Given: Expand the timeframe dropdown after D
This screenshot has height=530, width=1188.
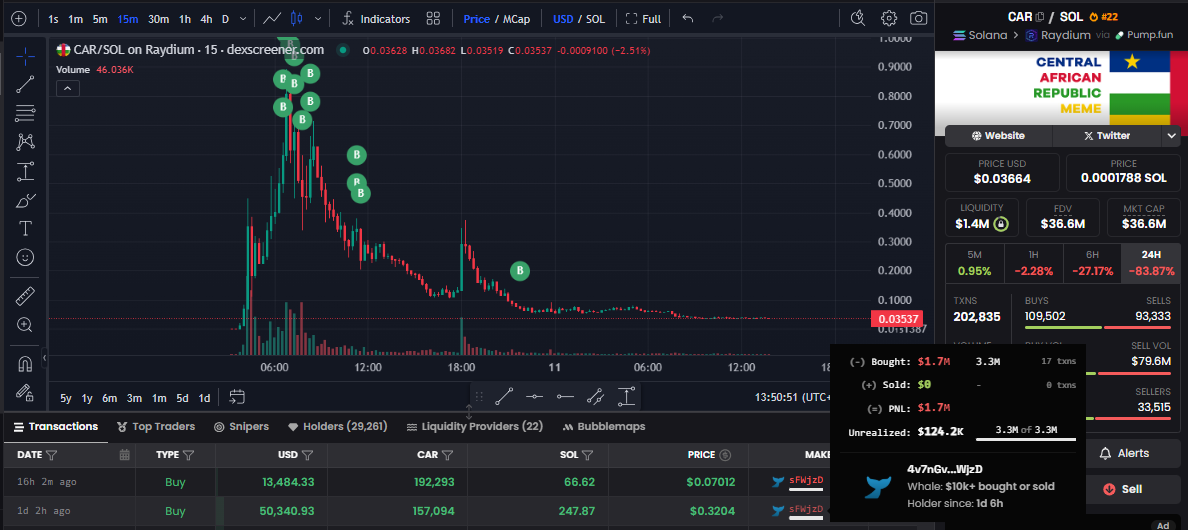Looking at the screenshot, I should click(242, 19).
